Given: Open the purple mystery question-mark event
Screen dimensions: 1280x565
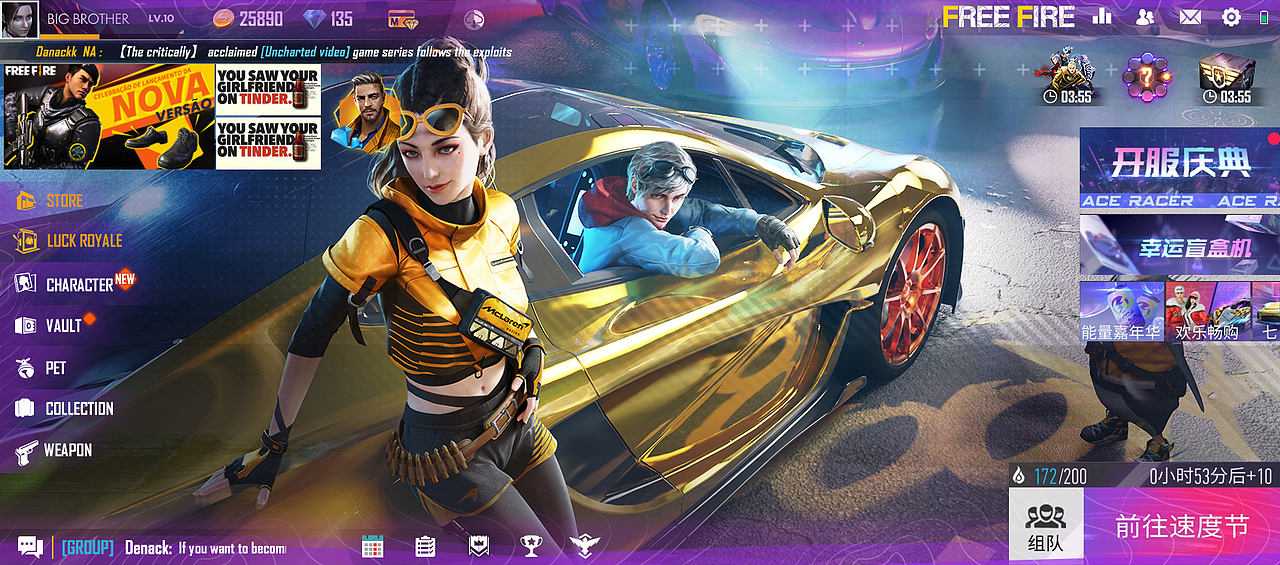Looking at the screenshot, I should click(1146, 76).
